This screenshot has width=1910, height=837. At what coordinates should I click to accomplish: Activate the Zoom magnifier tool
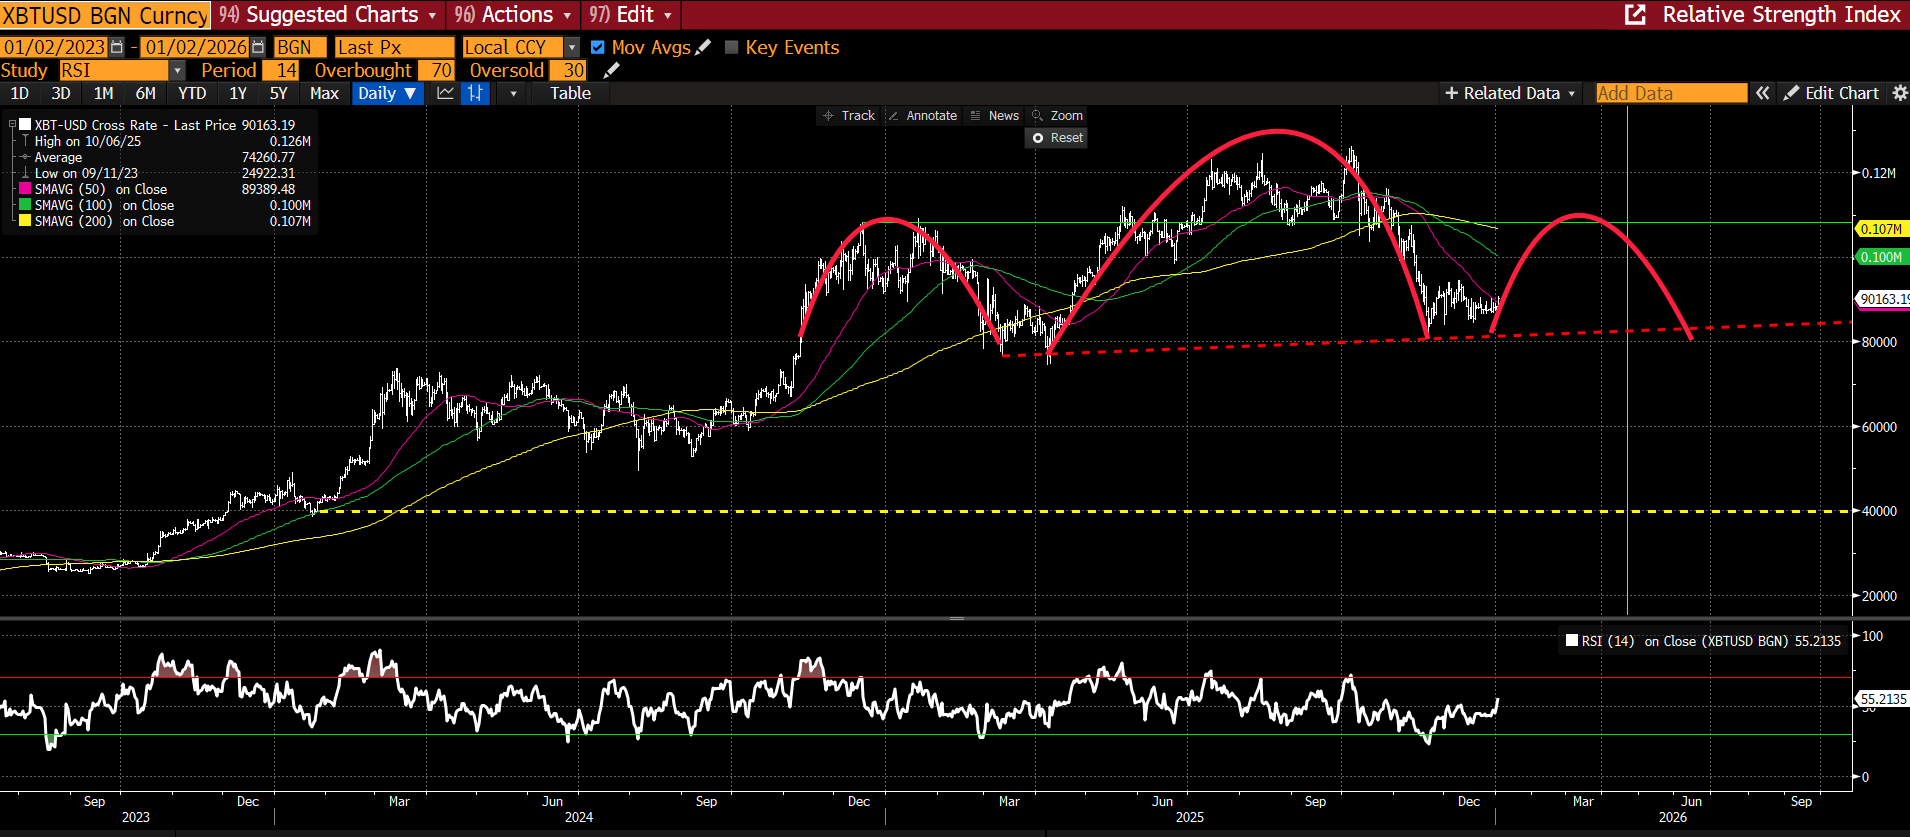pyautogui.click(x=1058, y=116)
